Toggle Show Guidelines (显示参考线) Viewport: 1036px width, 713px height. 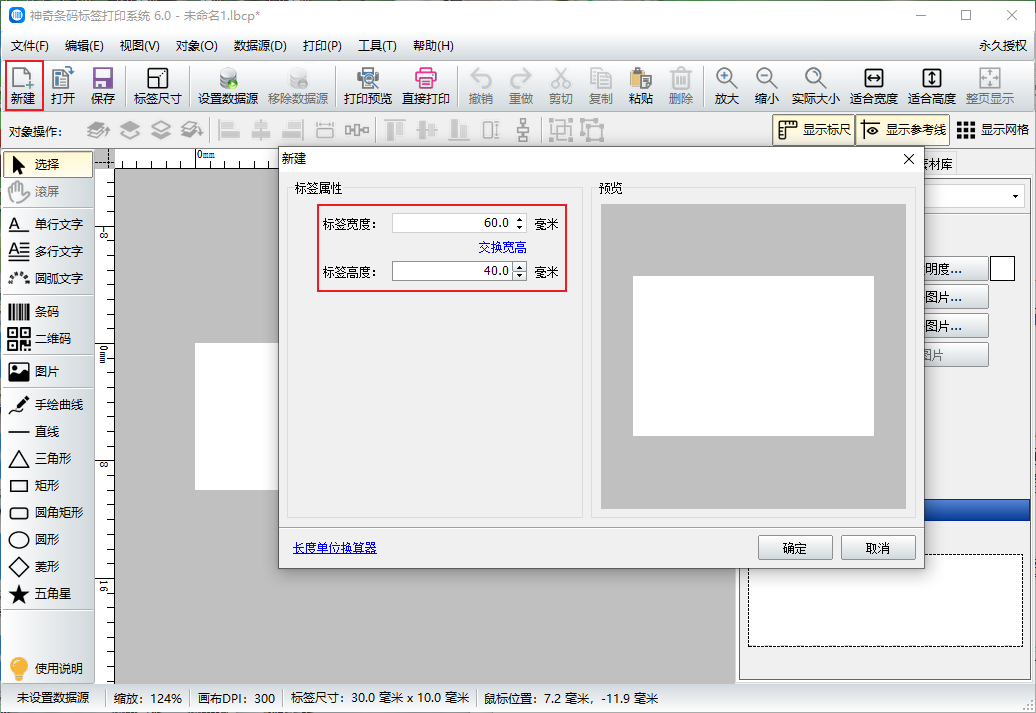pyautogui.click(x=903, y=130)
